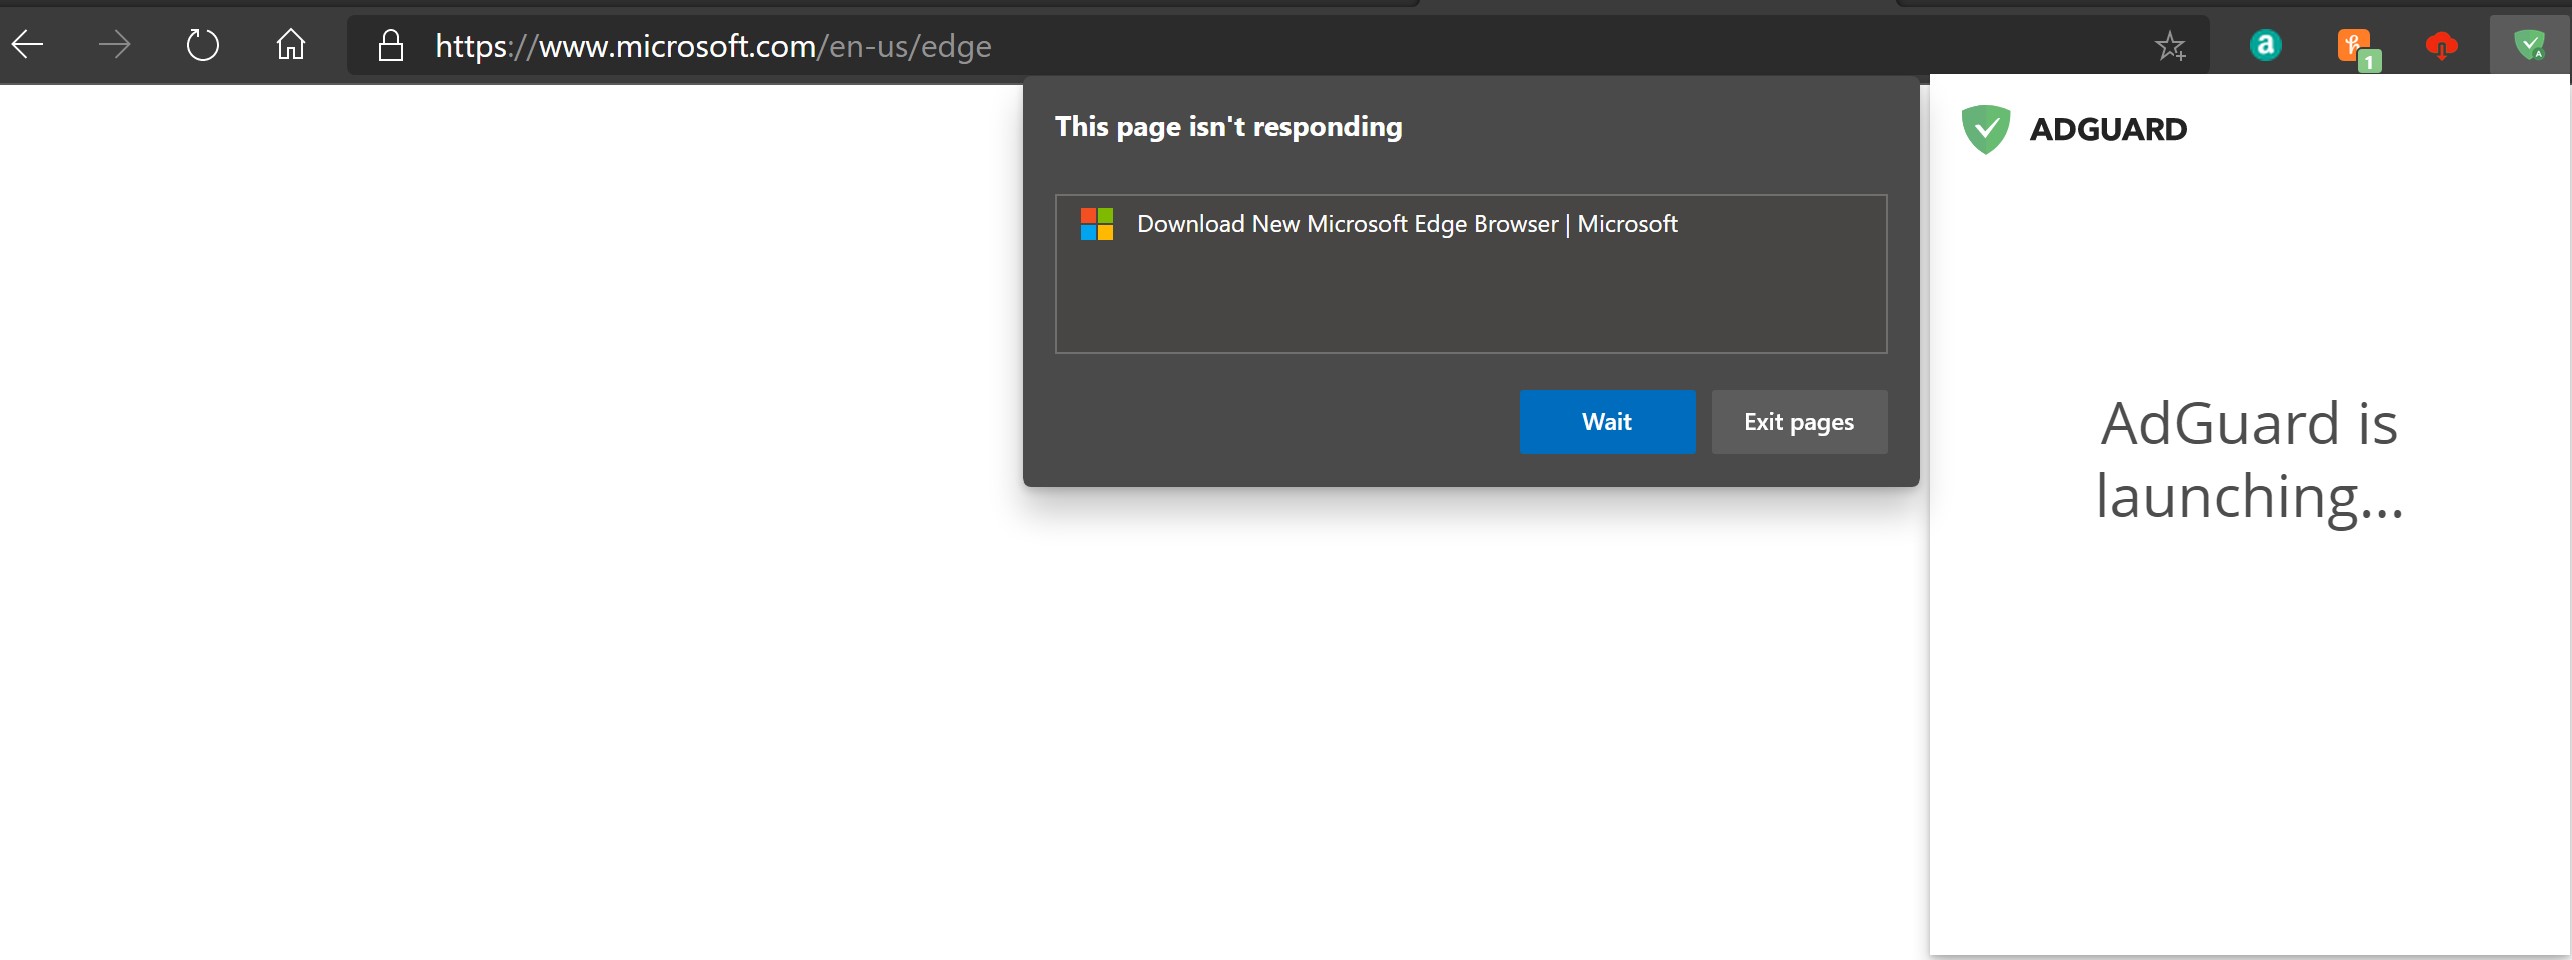The image size is (2572, 960).
Task: Open the red cloud download extension
Action: tap(2441, 45)
